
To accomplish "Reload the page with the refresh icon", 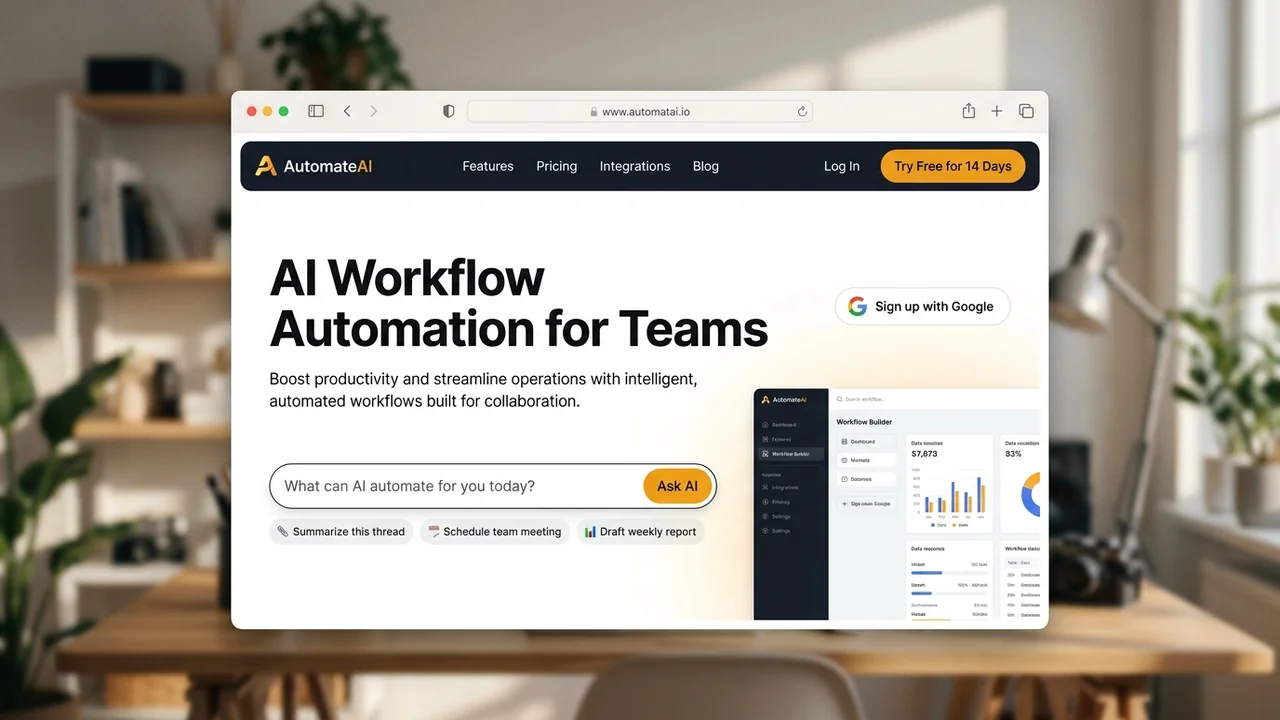I will [802, 112].
